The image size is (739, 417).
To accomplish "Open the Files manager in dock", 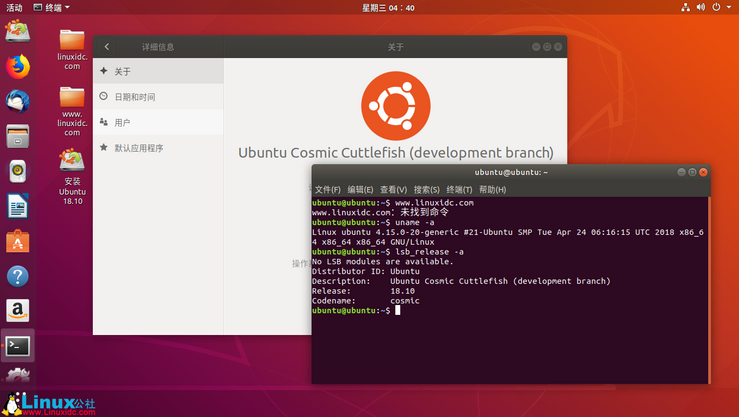I will (18, 136).
